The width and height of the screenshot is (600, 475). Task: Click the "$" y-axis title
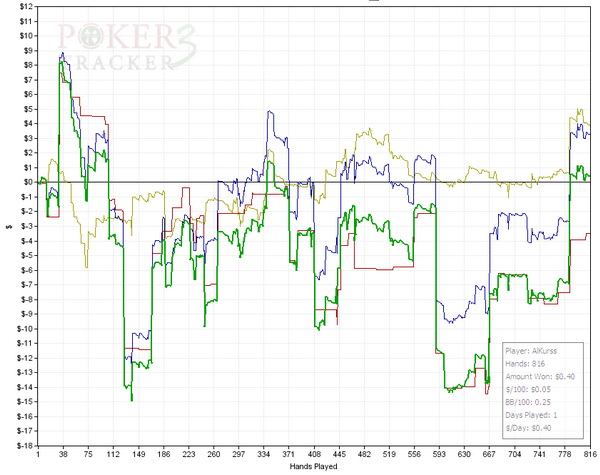tap(7, 226)
